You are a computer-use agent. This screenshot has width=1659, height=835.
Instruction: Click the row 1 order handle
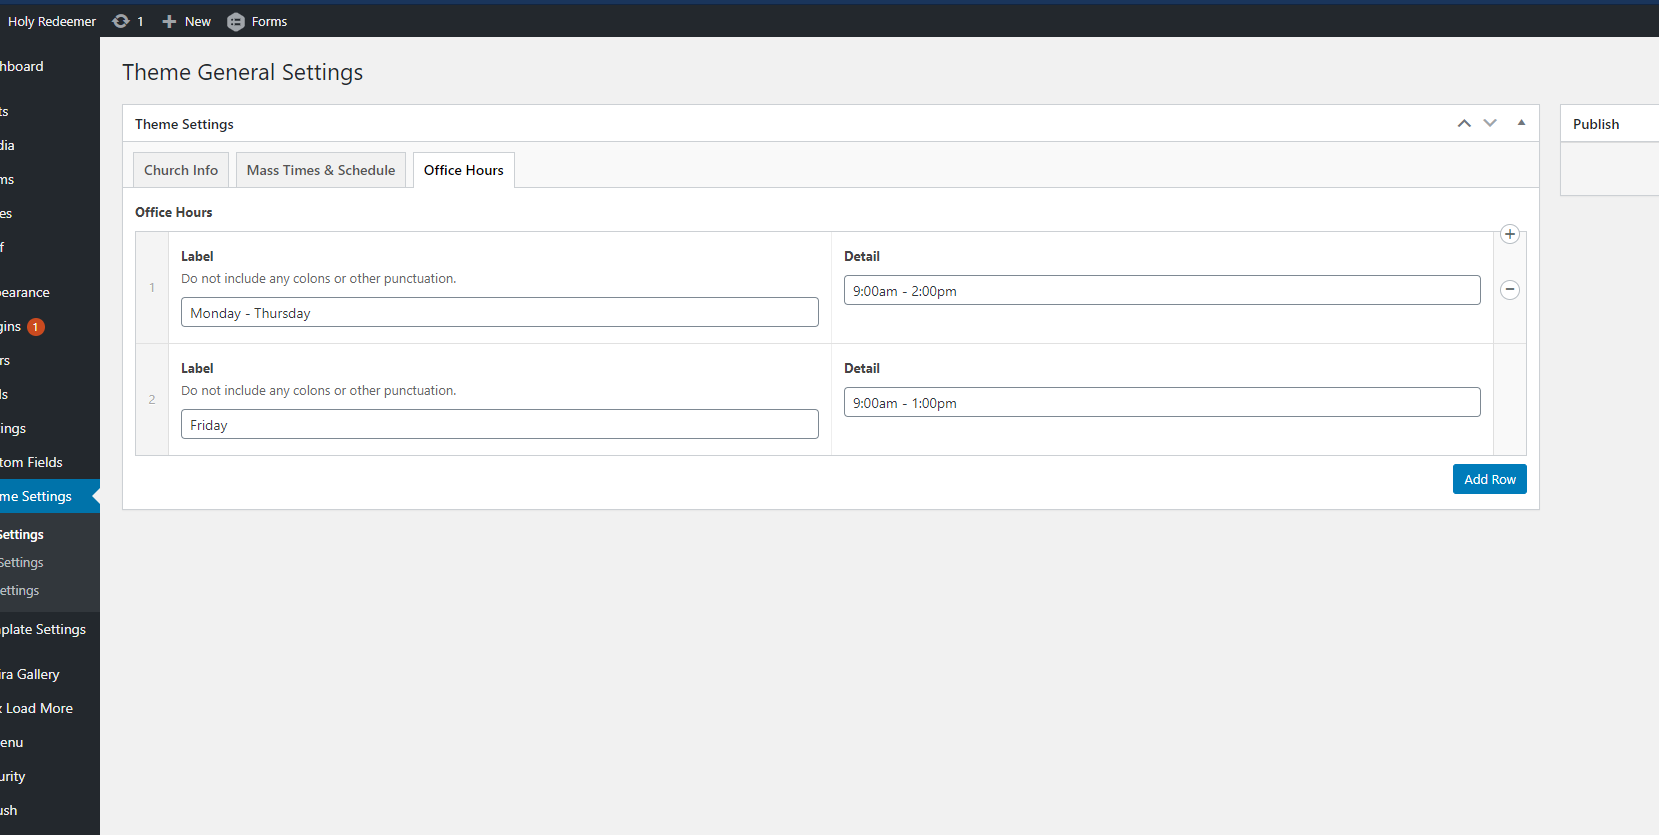(x=152, y=288)
